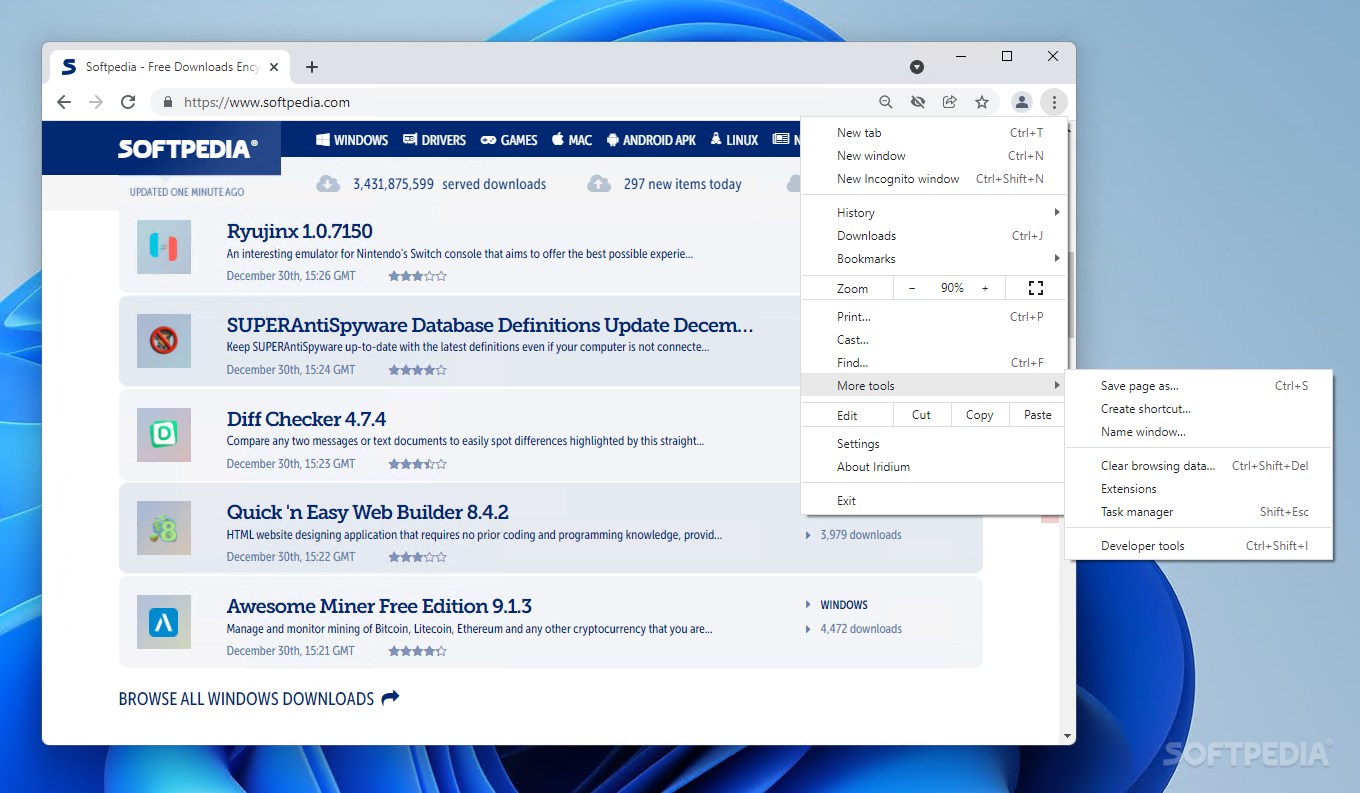Share this page via share icon

point(950,102)
